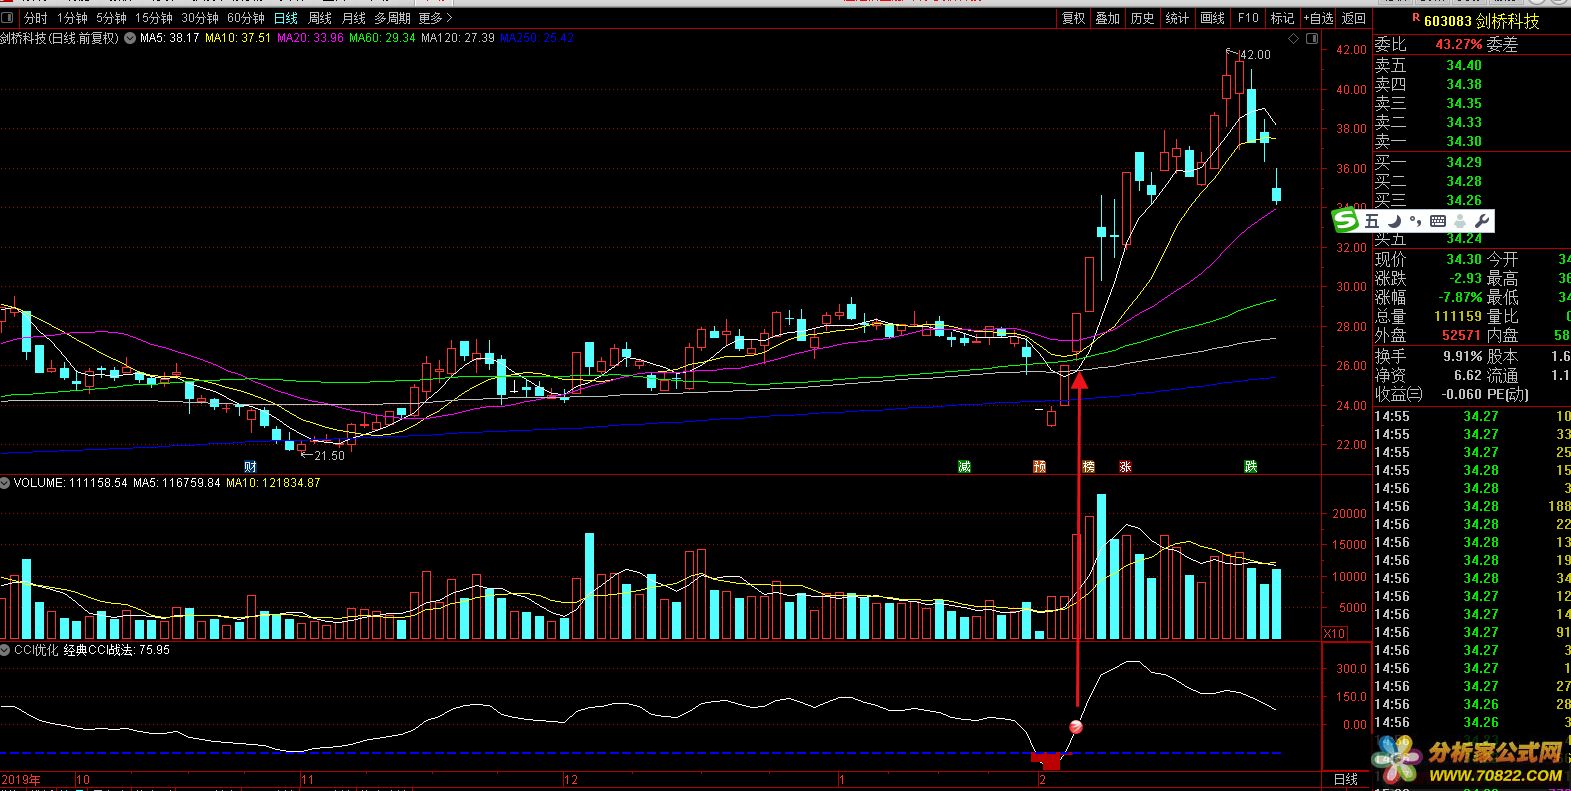Viewport: 1571px width, 791px height.
Task: Click the 跌 event marker below the candles
Action: [x=1250, y=466]
